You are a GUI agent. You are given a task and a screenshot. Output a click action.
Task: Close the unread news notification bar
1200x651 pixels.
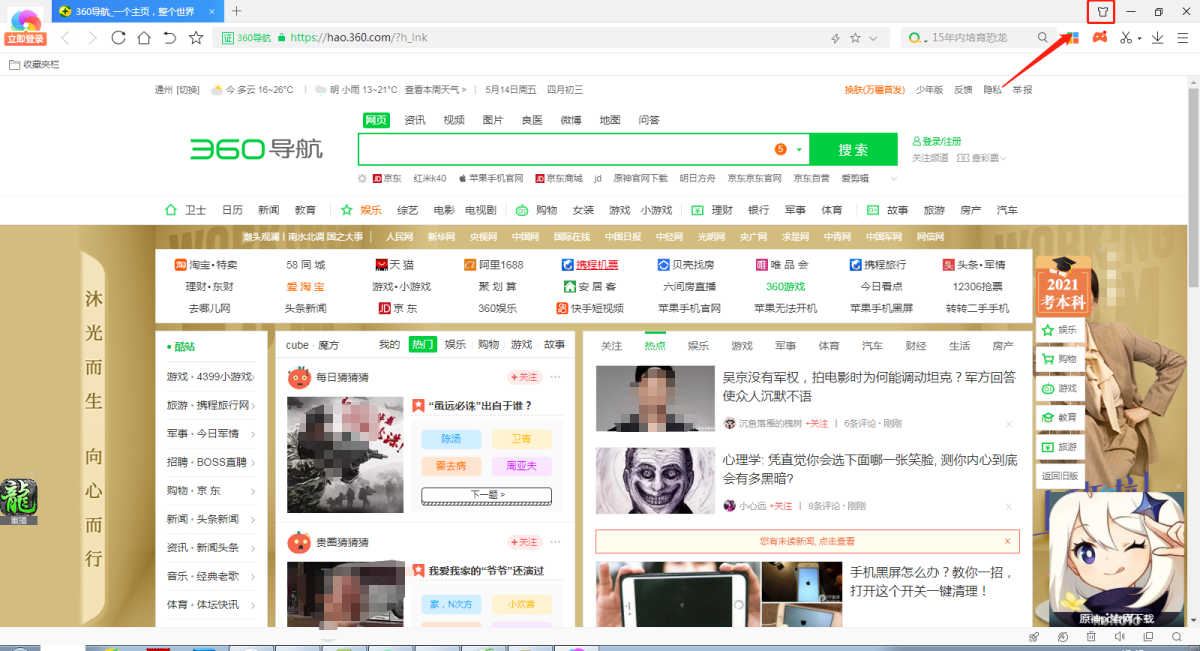tap(1007, 541)
